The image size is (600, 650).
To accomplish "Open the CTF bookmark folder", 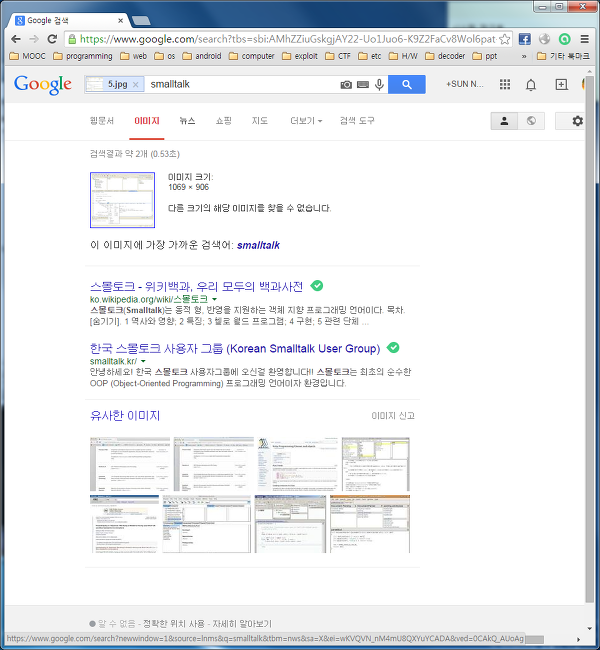I will [x=338, y=56].
